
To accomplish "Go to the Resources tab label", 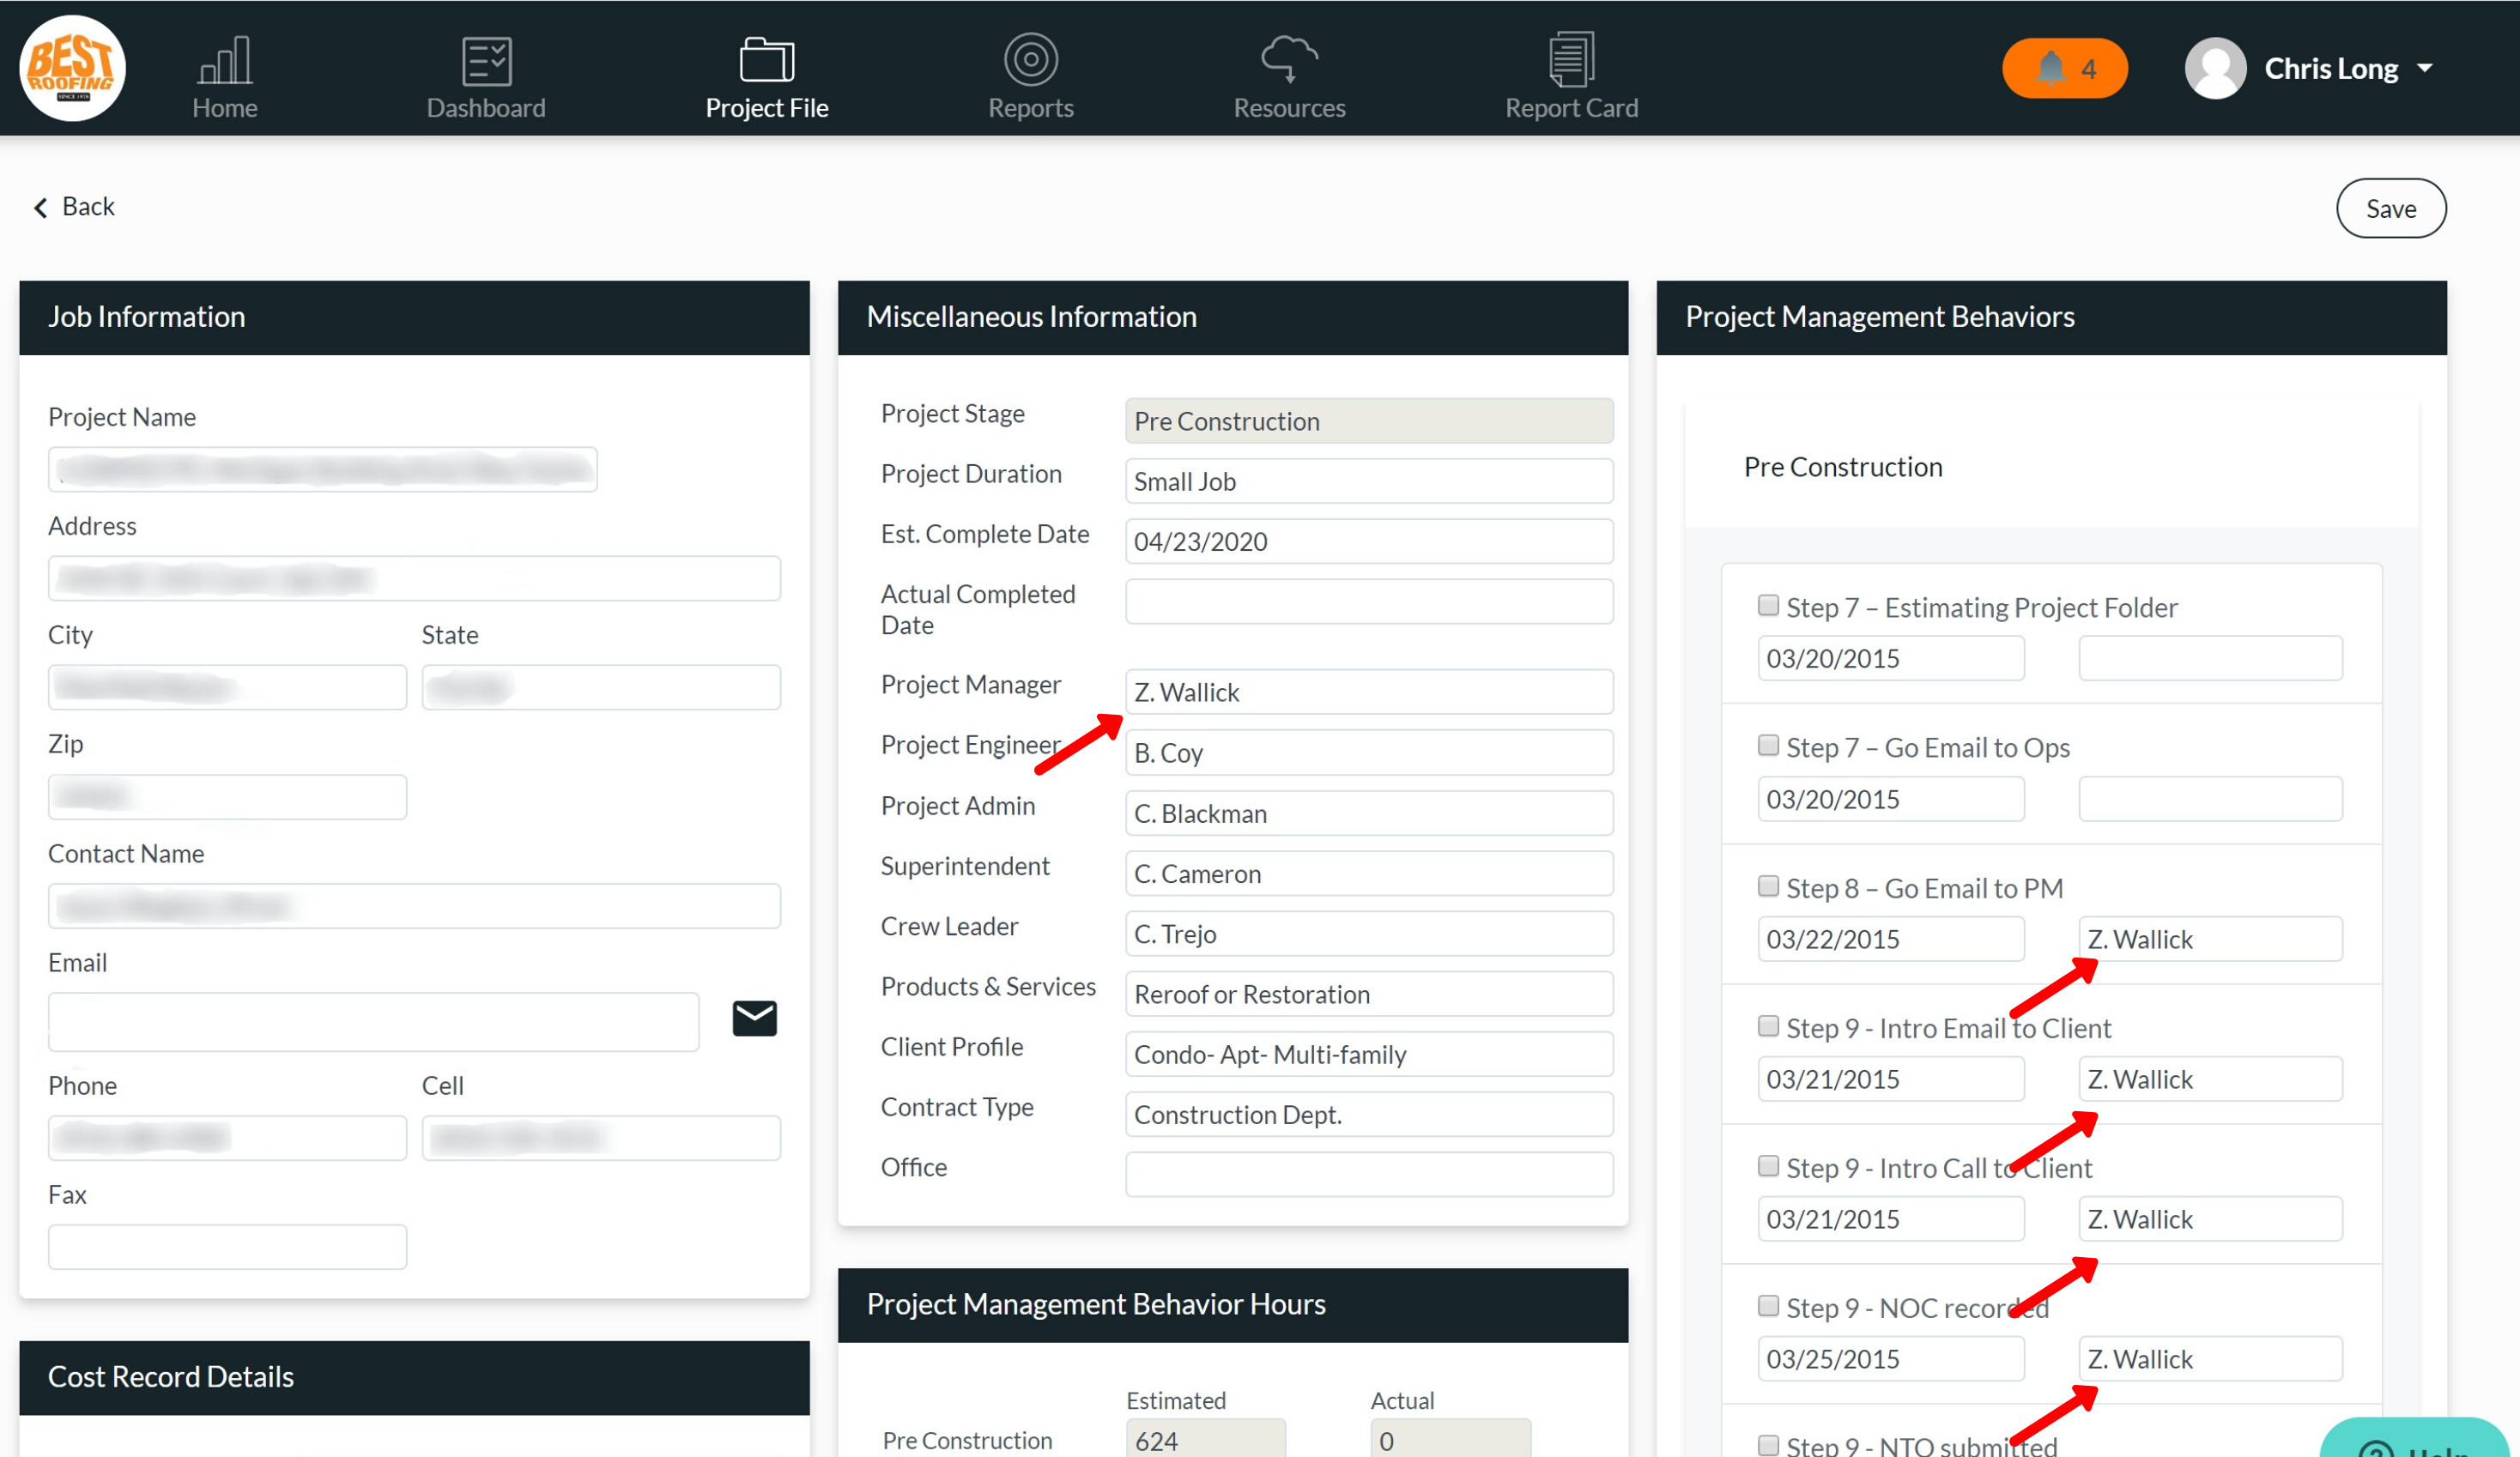I will coord(1289,108).
